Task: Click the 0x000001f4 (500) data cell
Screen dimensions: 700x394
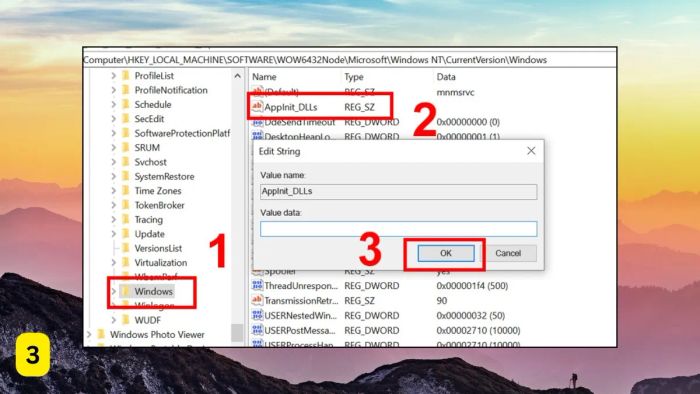Action: [472, 286]
